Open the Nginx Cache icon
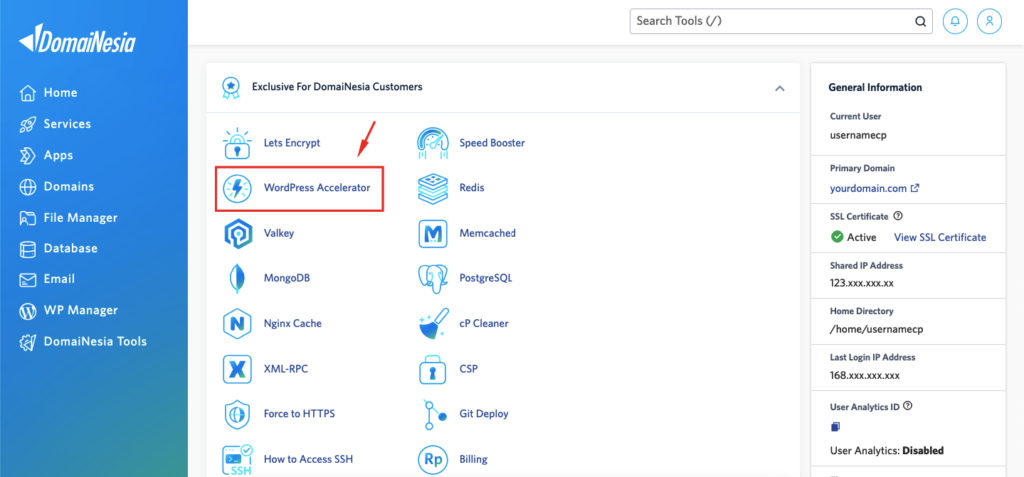This screenshot has width=1024, height=477. [x=236, y=323]
